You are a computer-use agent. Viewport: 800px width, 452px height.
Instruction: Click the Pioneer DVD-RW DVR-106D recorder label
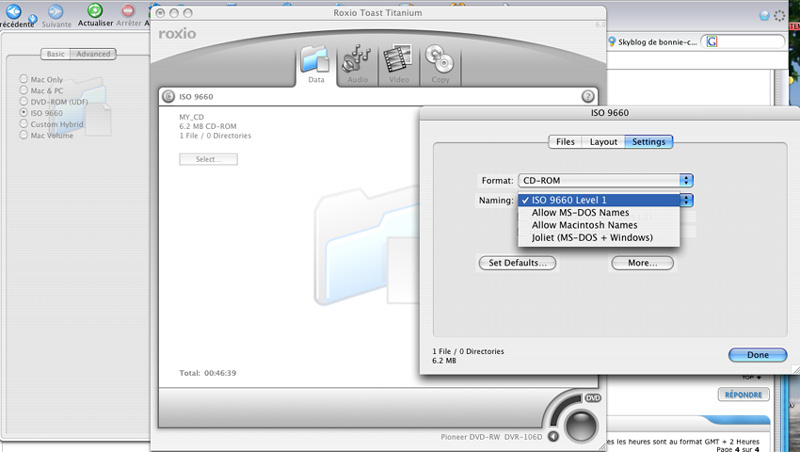pyautogui.click(x=491, y=437)
